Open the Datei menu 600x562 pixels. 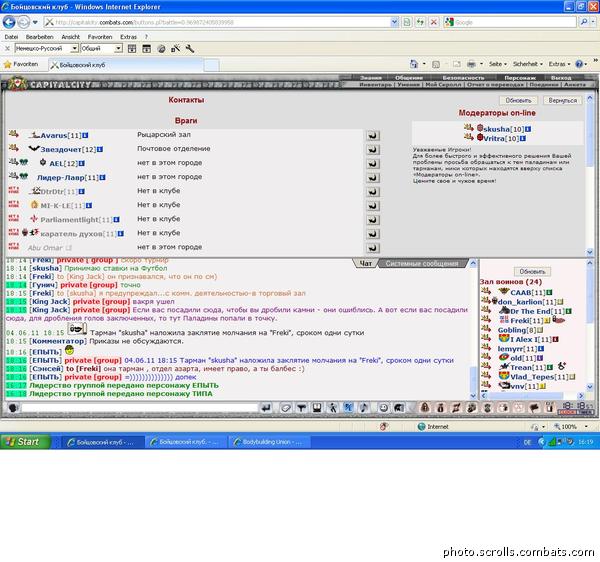click(11, 37)
